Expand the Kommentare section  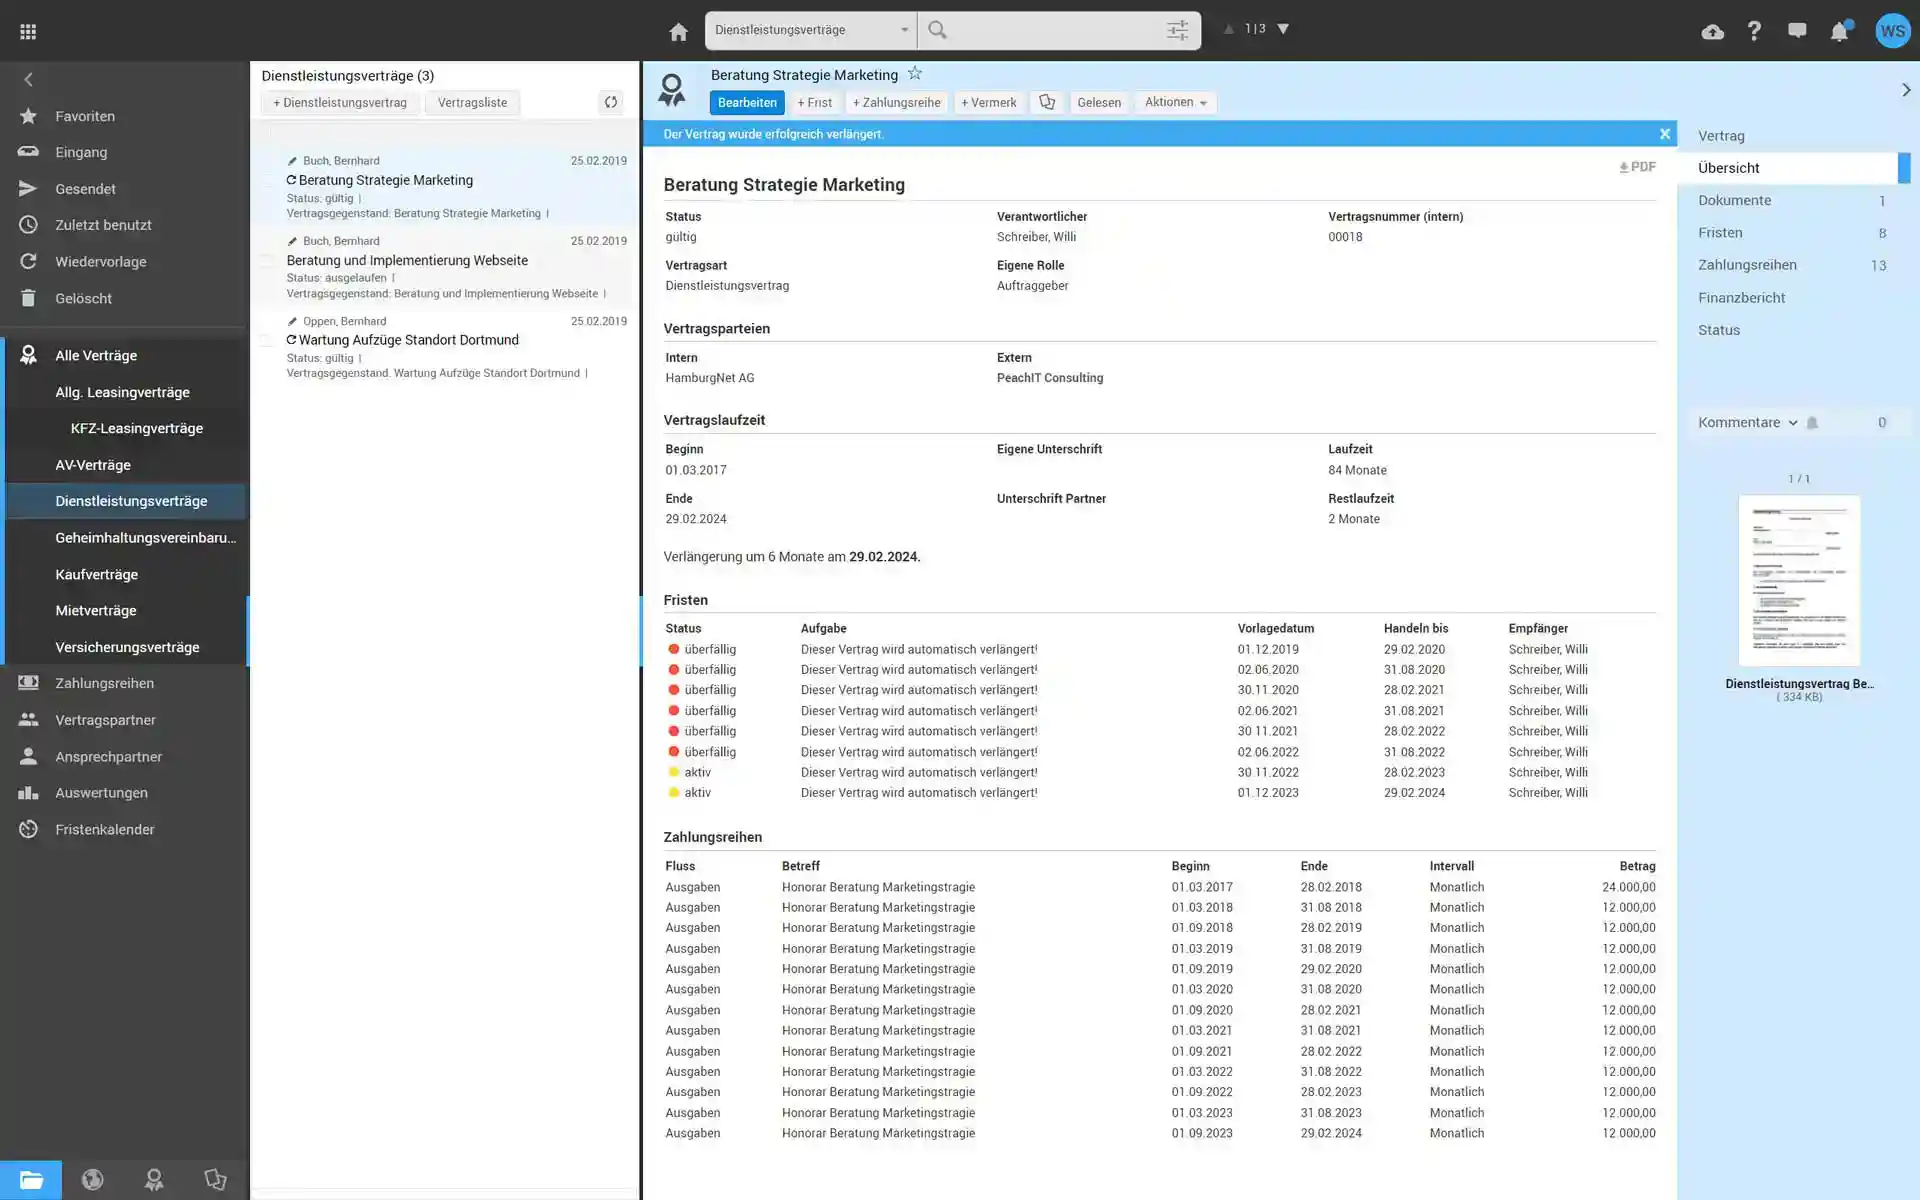1747,422
